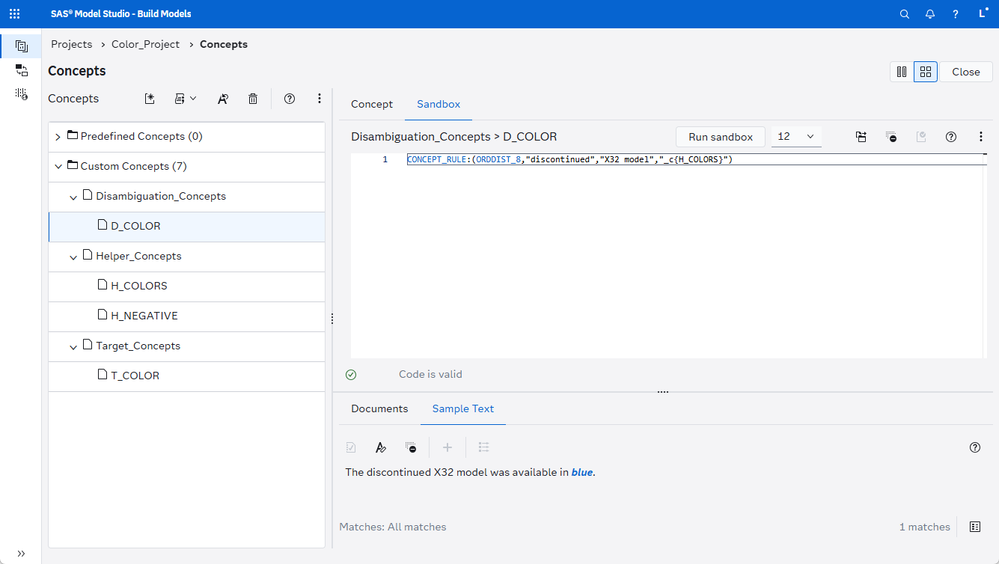Open the font size 12 dropdown

coord(796,137)
